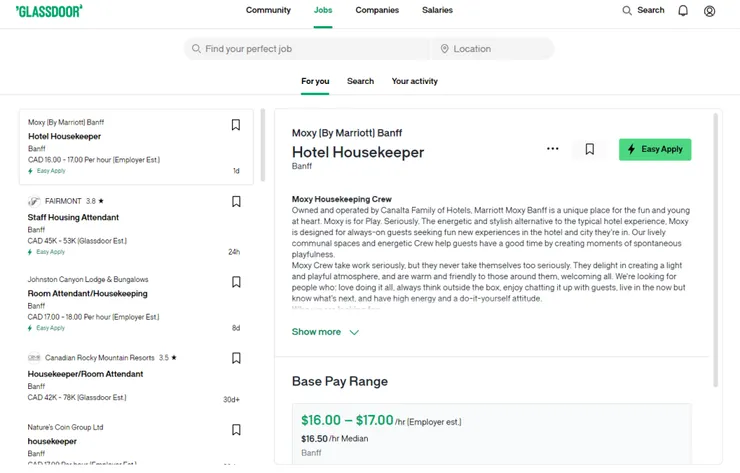Click the location pin icon
The height and width of the screenshot is (473, 740).
[x=444, y=49]
